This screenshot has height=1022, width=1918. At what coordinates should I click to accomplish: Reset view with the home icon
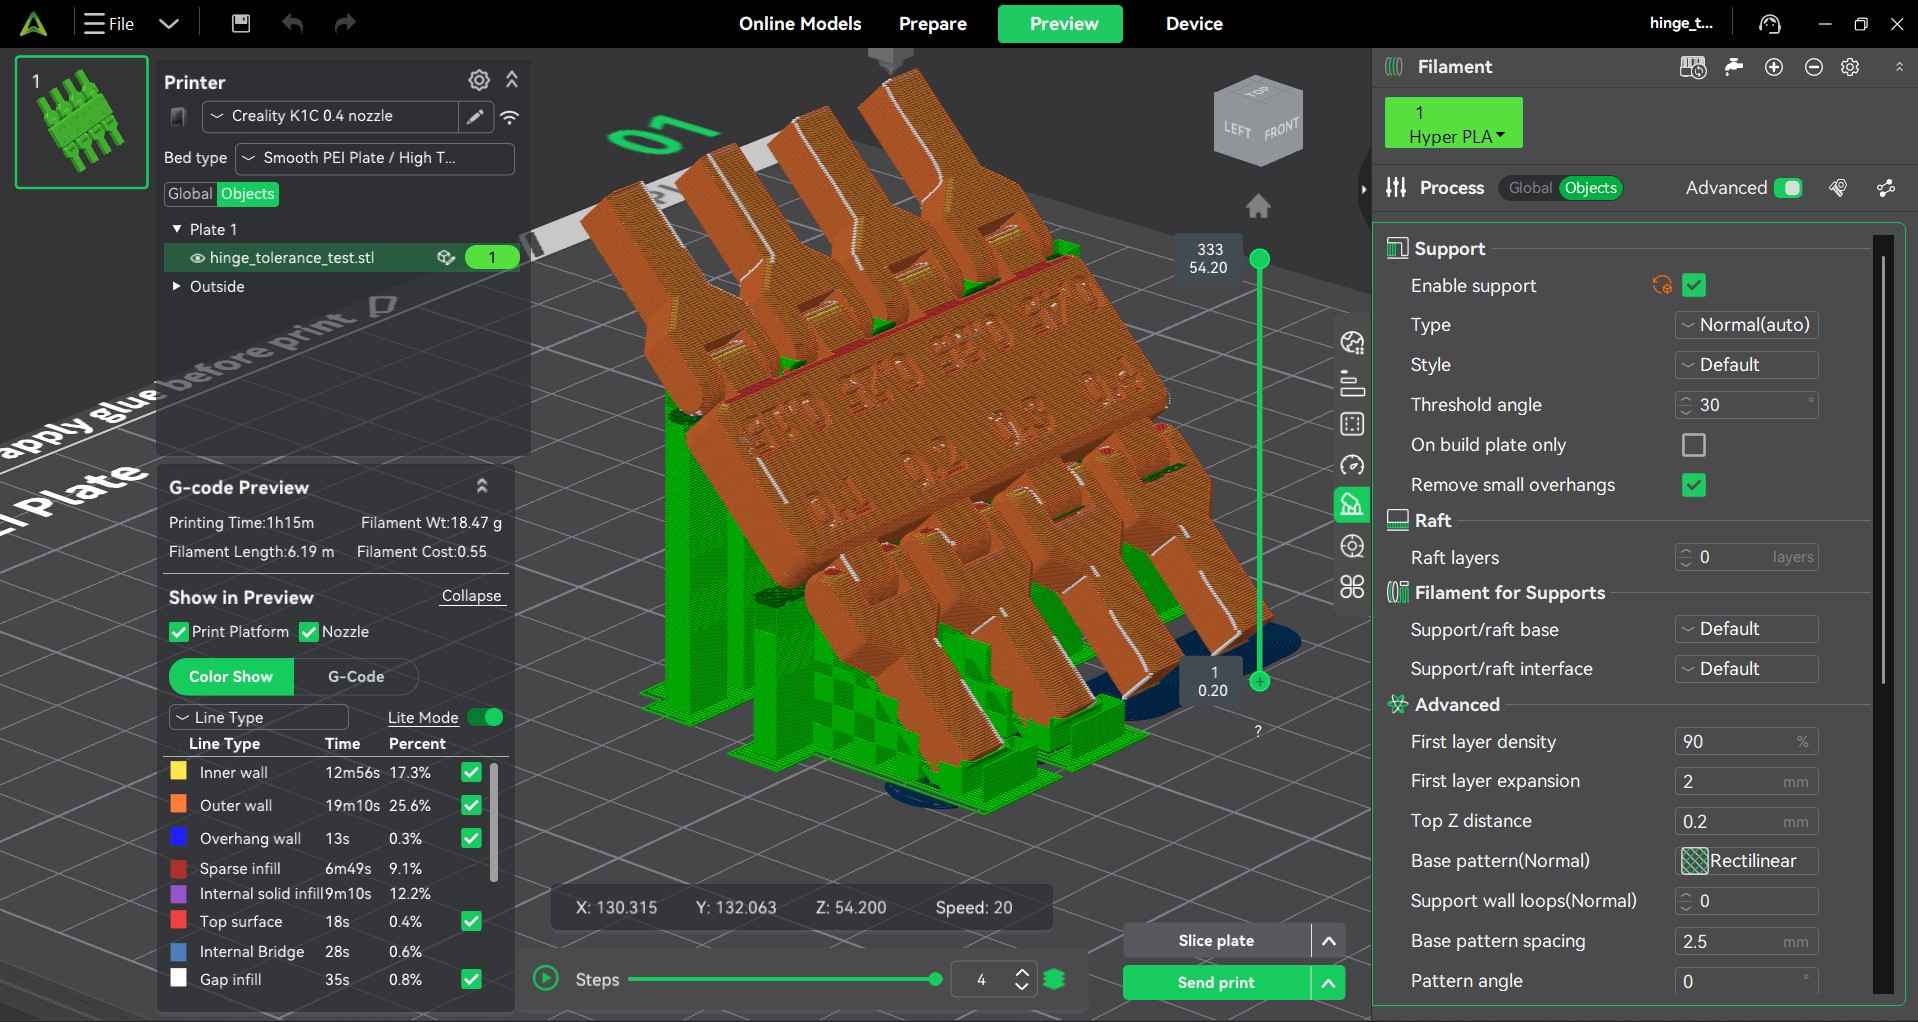(1258, 206)
